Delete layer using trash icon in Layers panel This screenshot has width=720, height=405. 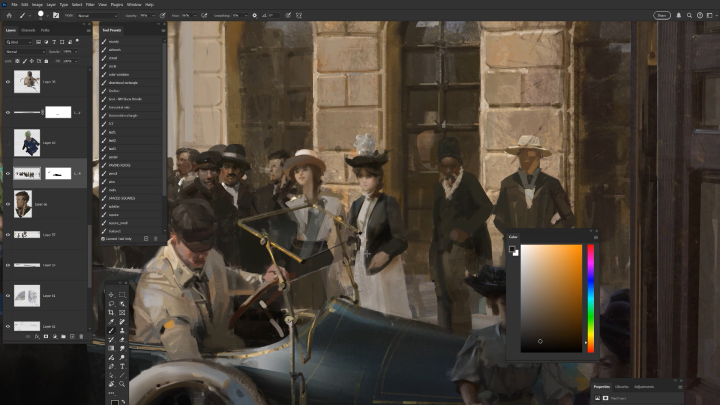pos(81,337)
